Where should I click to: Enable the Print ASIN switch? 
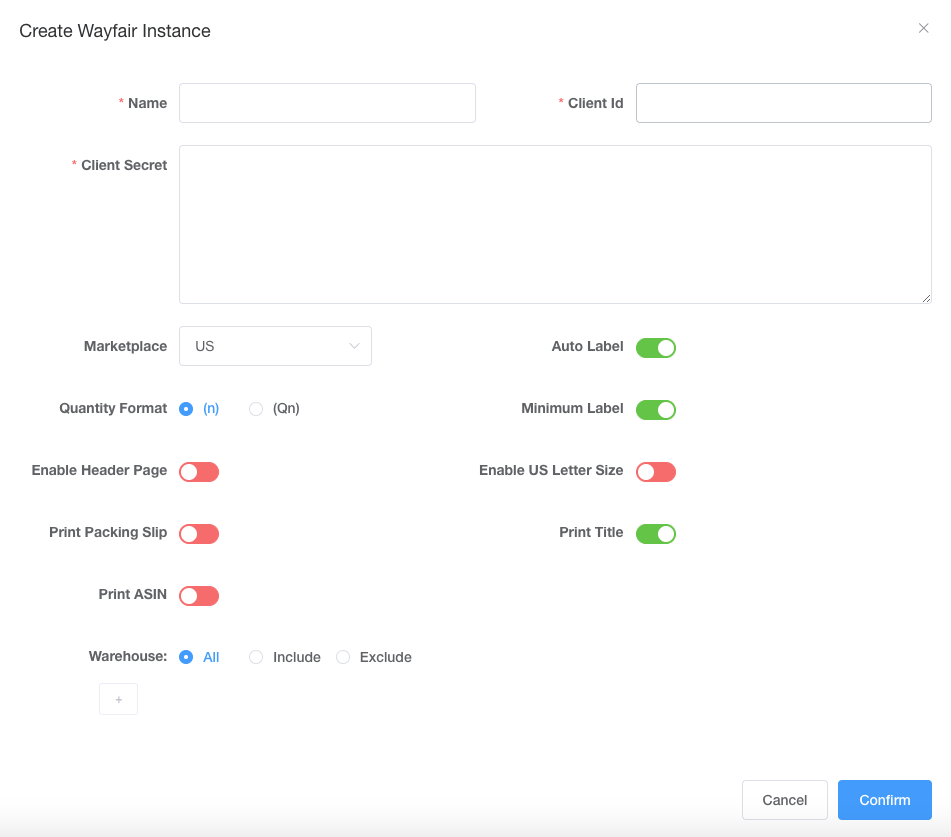click(199, 596)
